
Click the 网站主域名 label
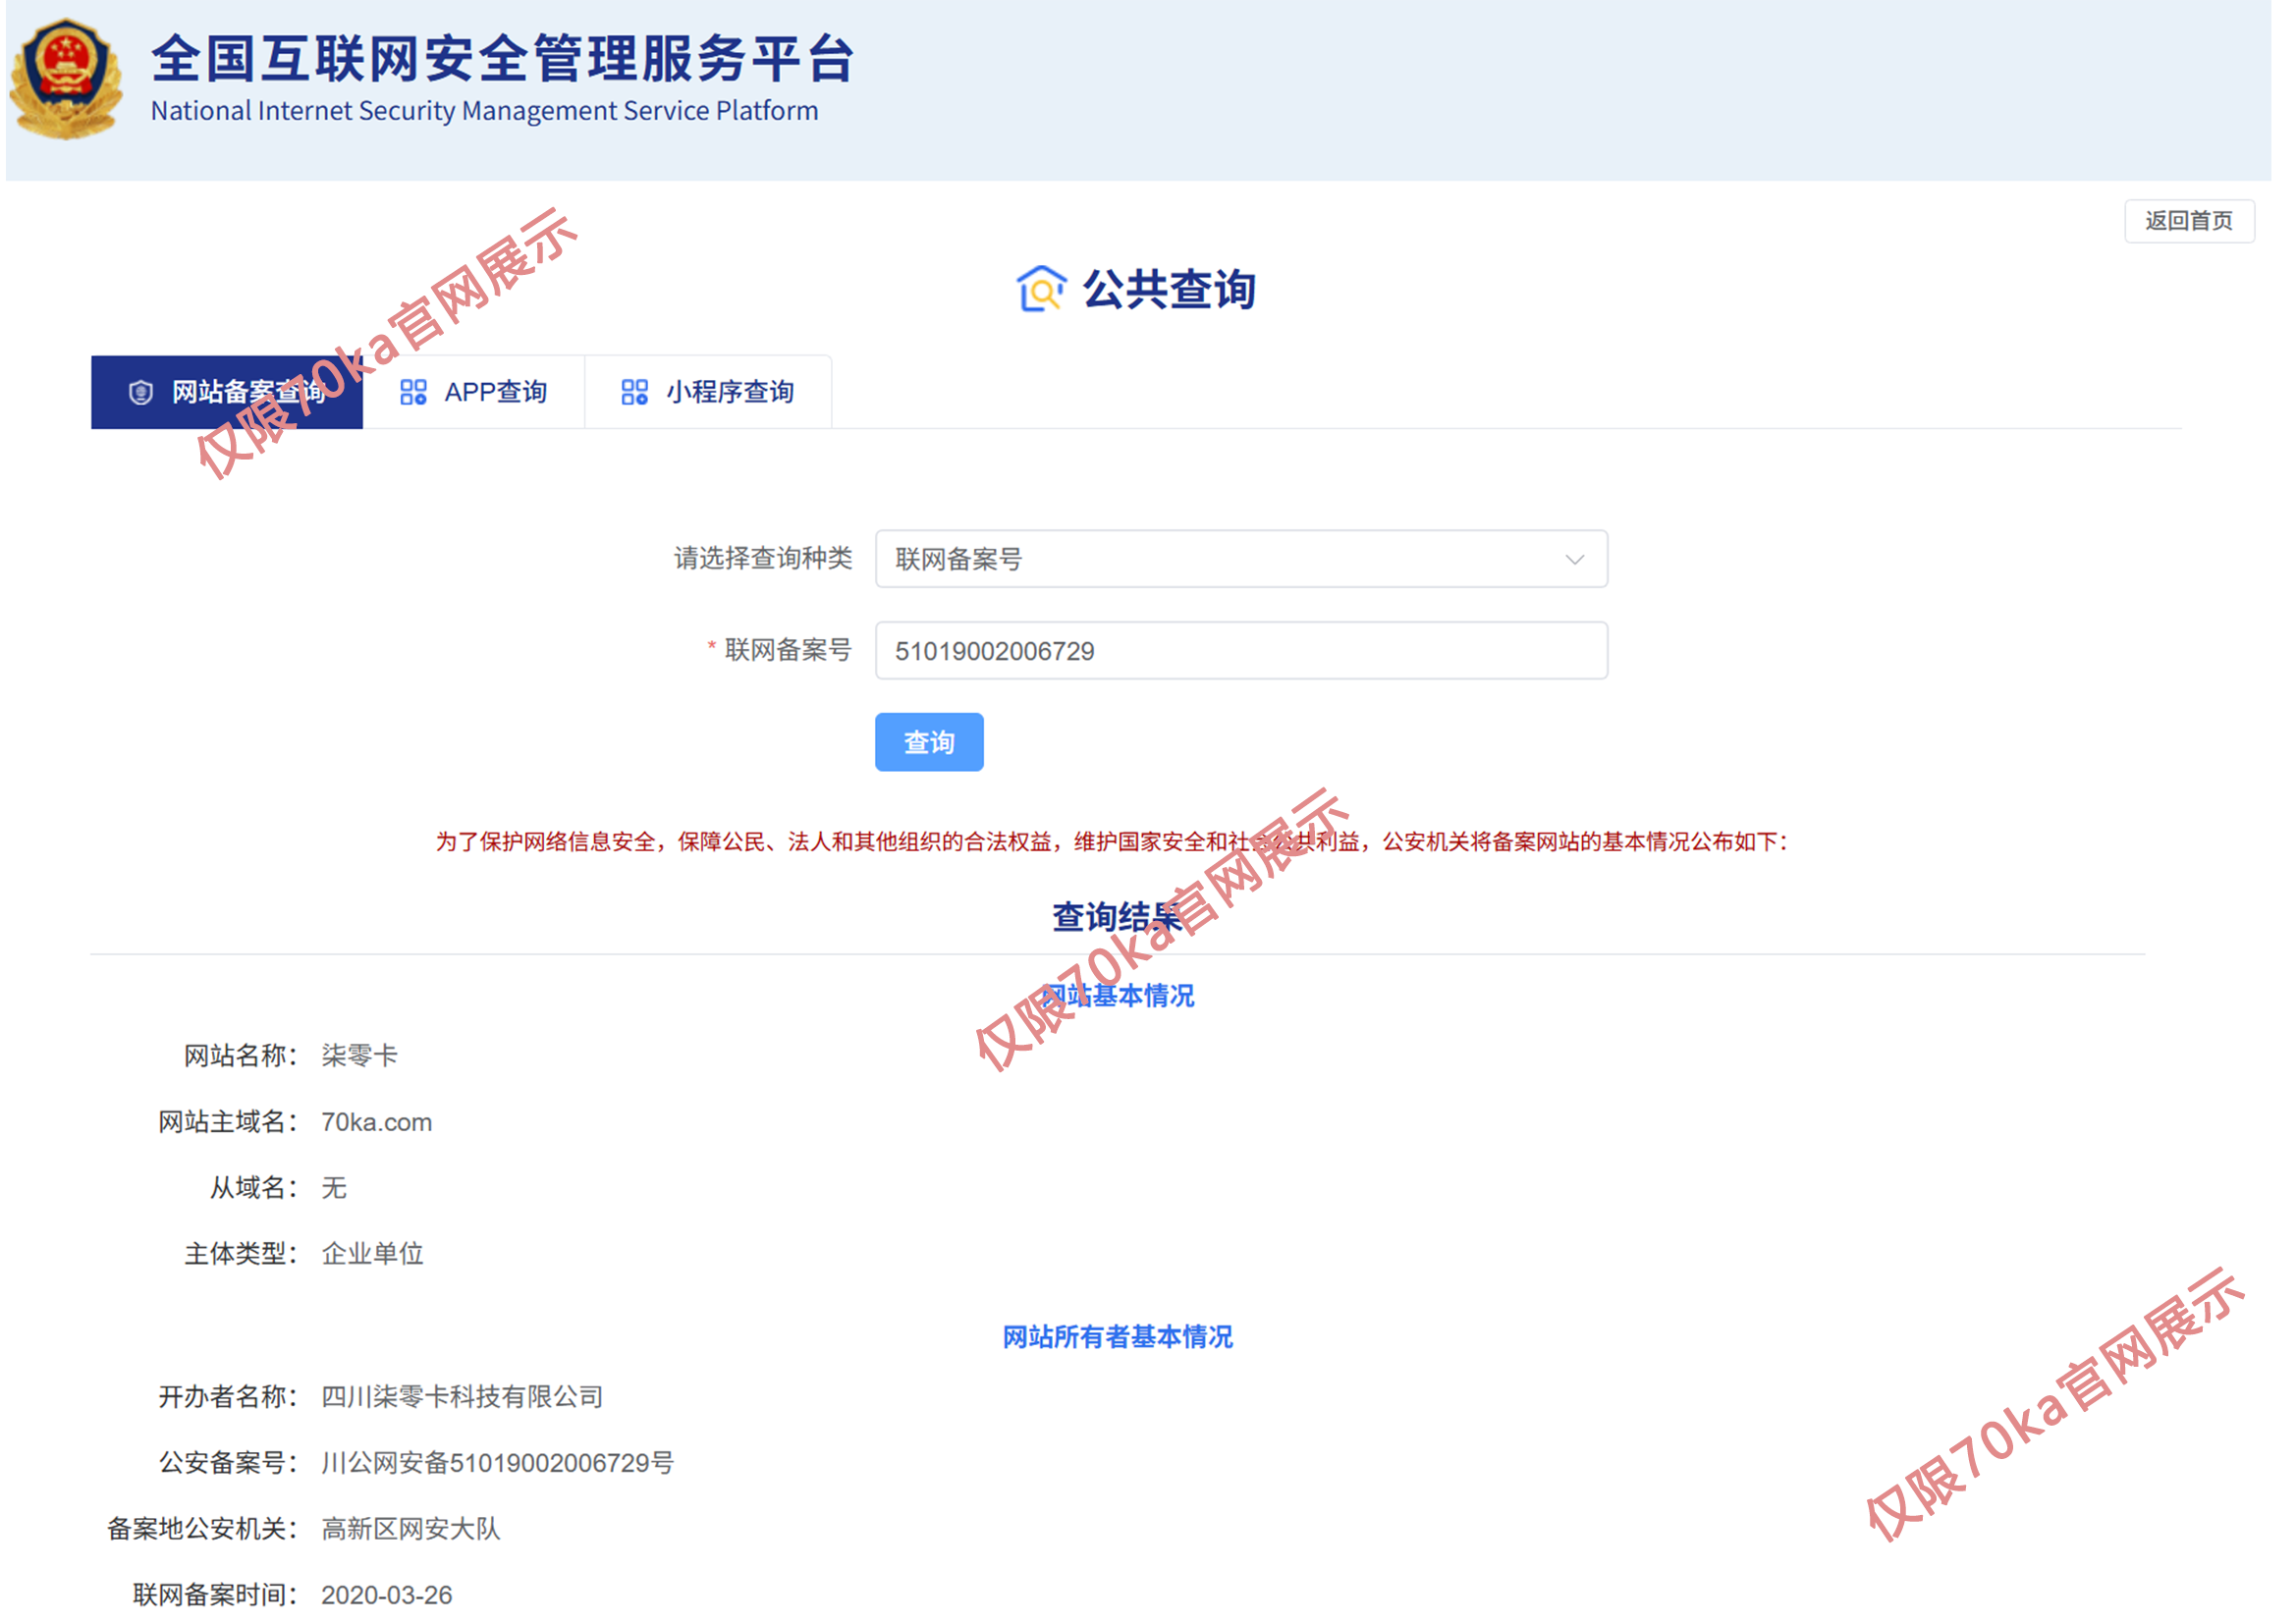coord(228,1123)
